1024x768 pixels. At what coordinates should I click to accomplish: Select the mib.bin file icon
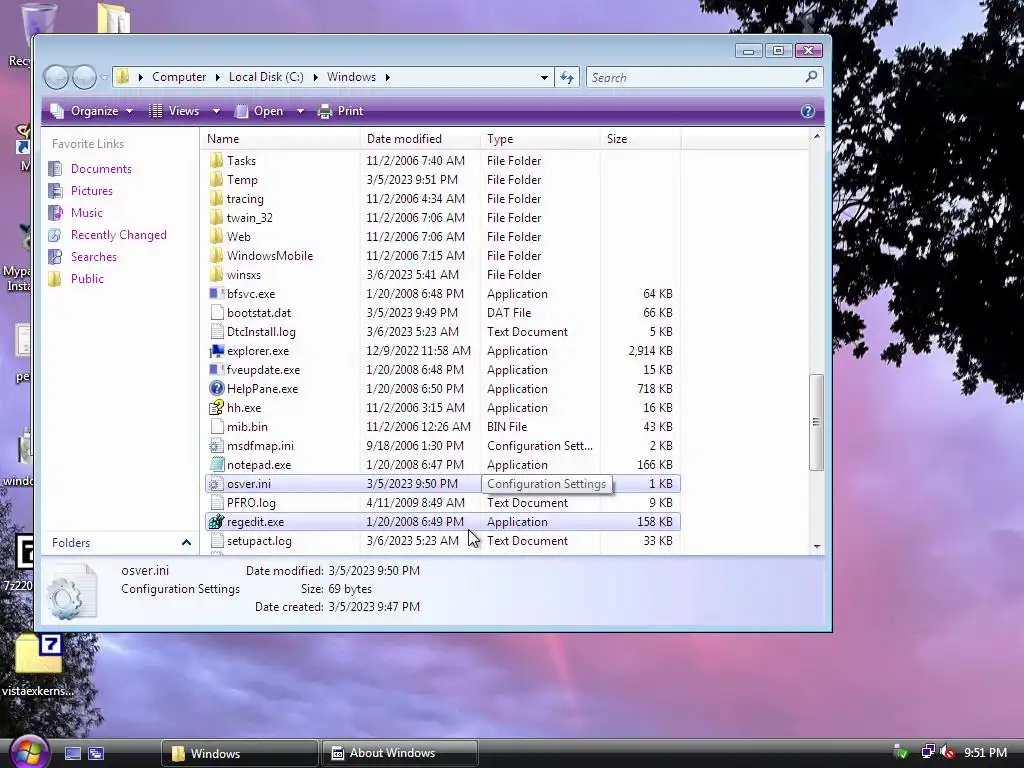tap(216, 426)
